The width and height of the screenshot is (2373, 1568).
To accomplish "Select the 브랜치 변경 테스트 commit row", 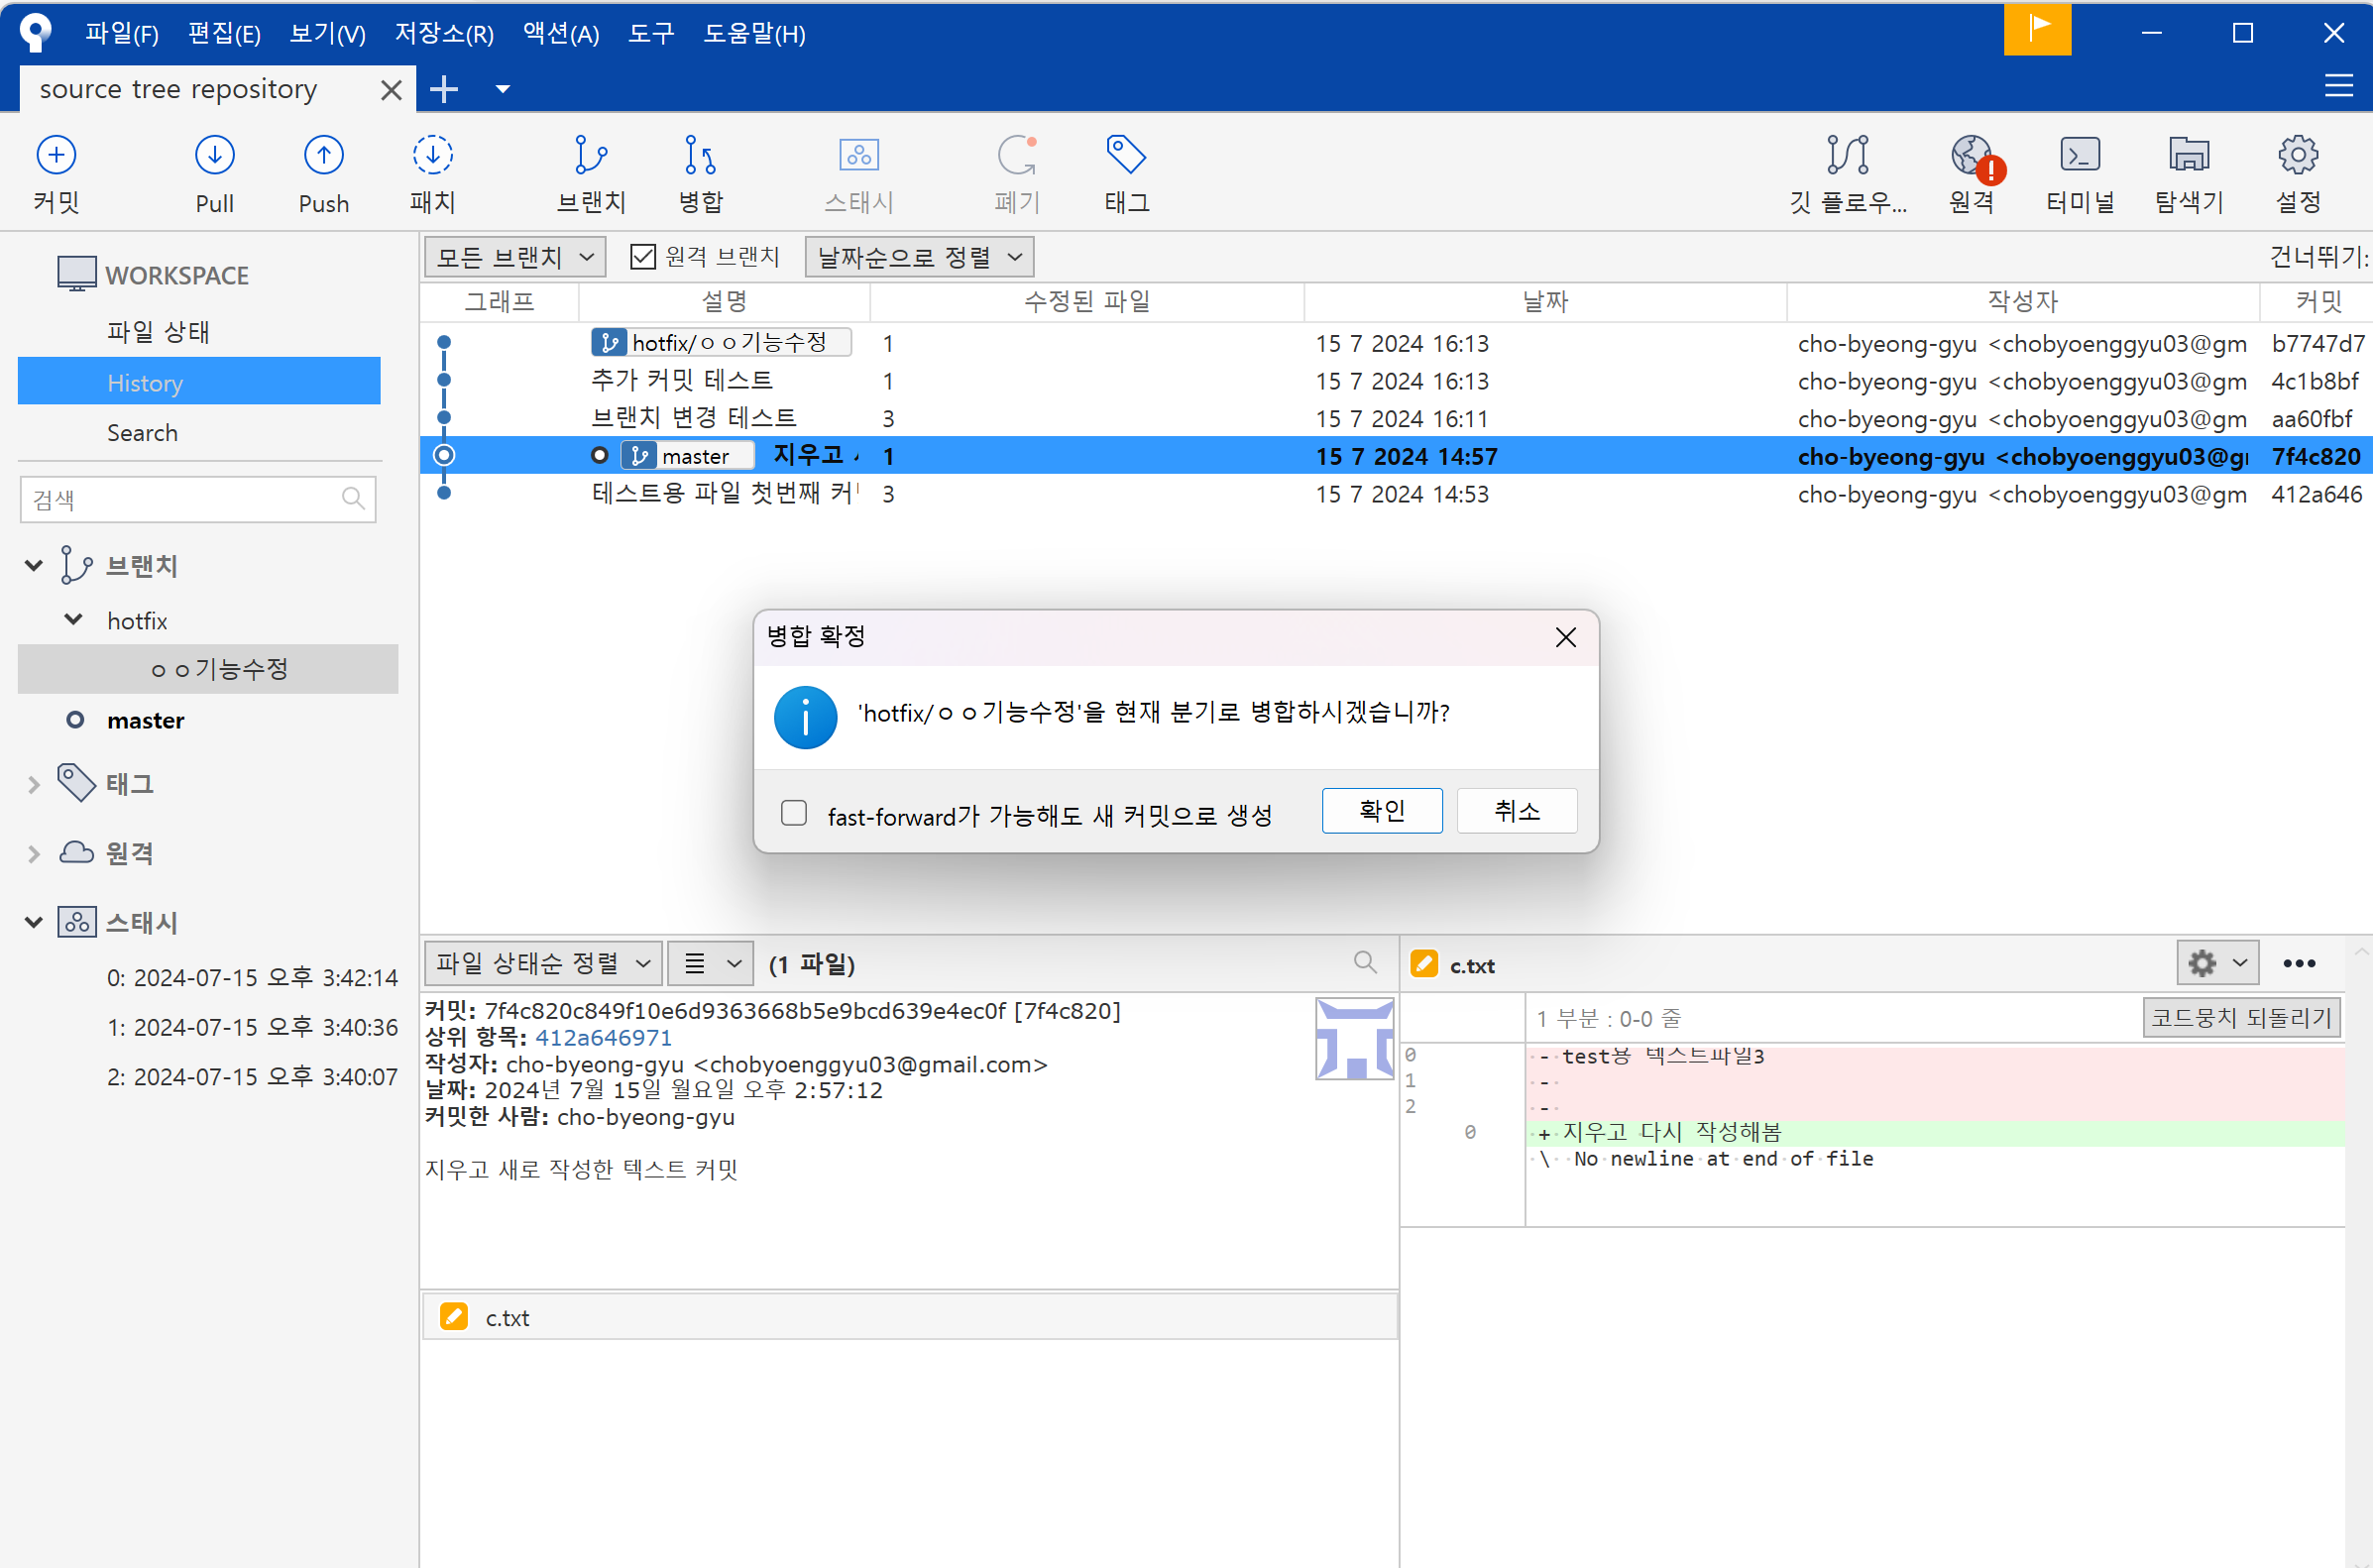I will [1396, 419].
